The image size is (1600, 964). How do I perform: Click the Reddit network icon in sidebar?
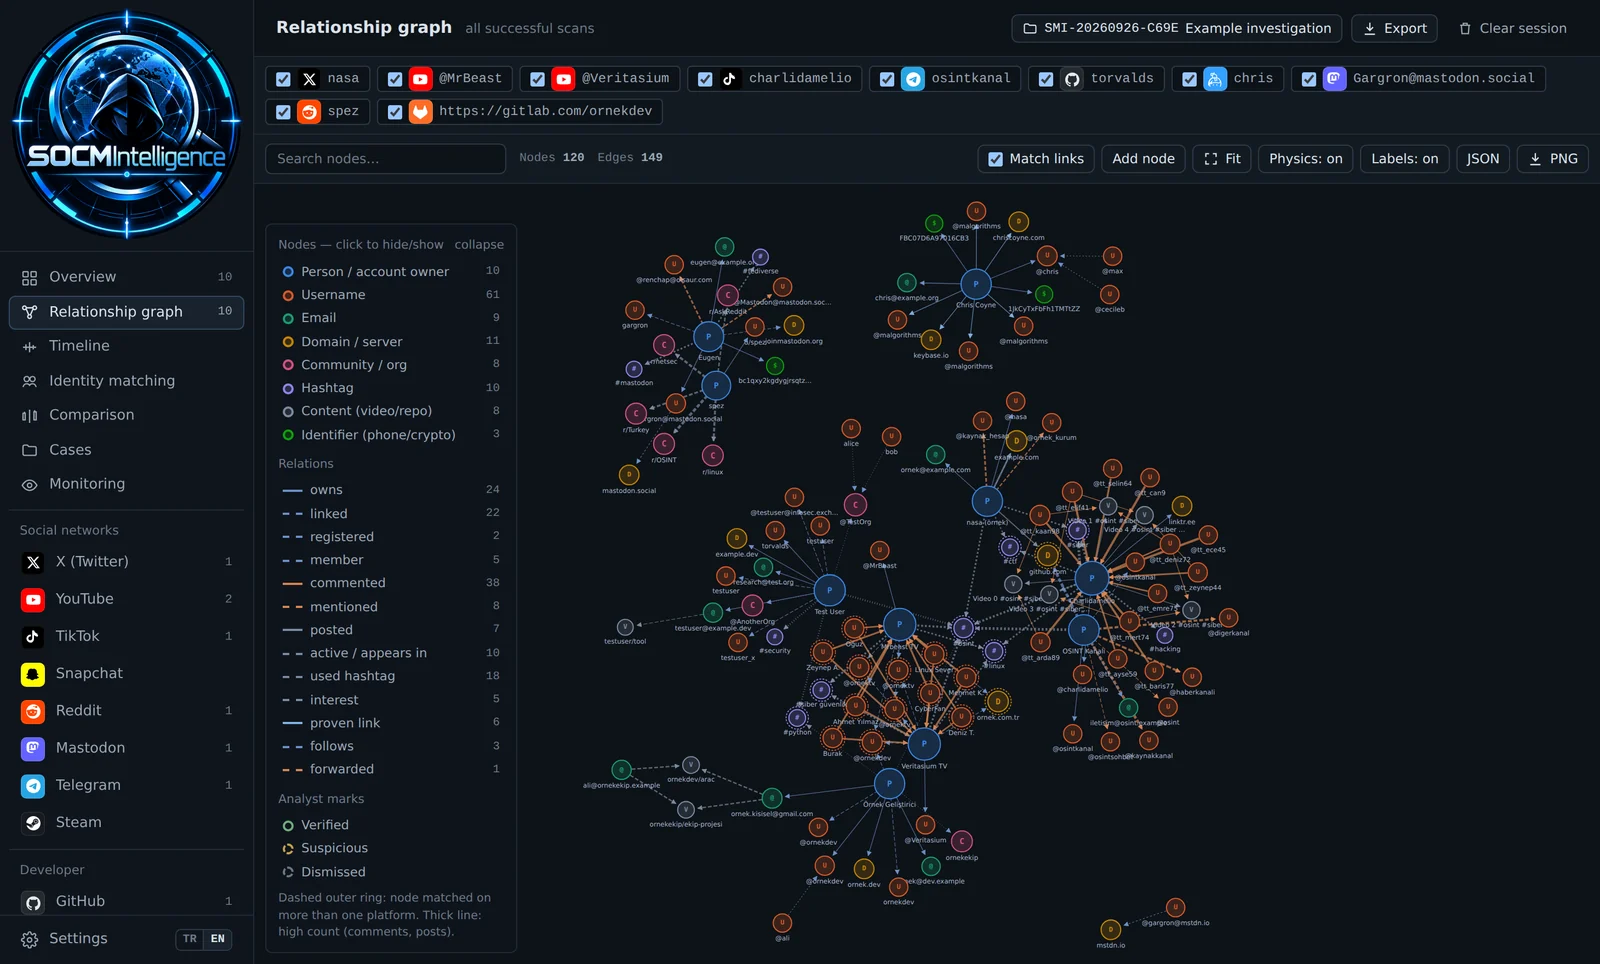33,711
